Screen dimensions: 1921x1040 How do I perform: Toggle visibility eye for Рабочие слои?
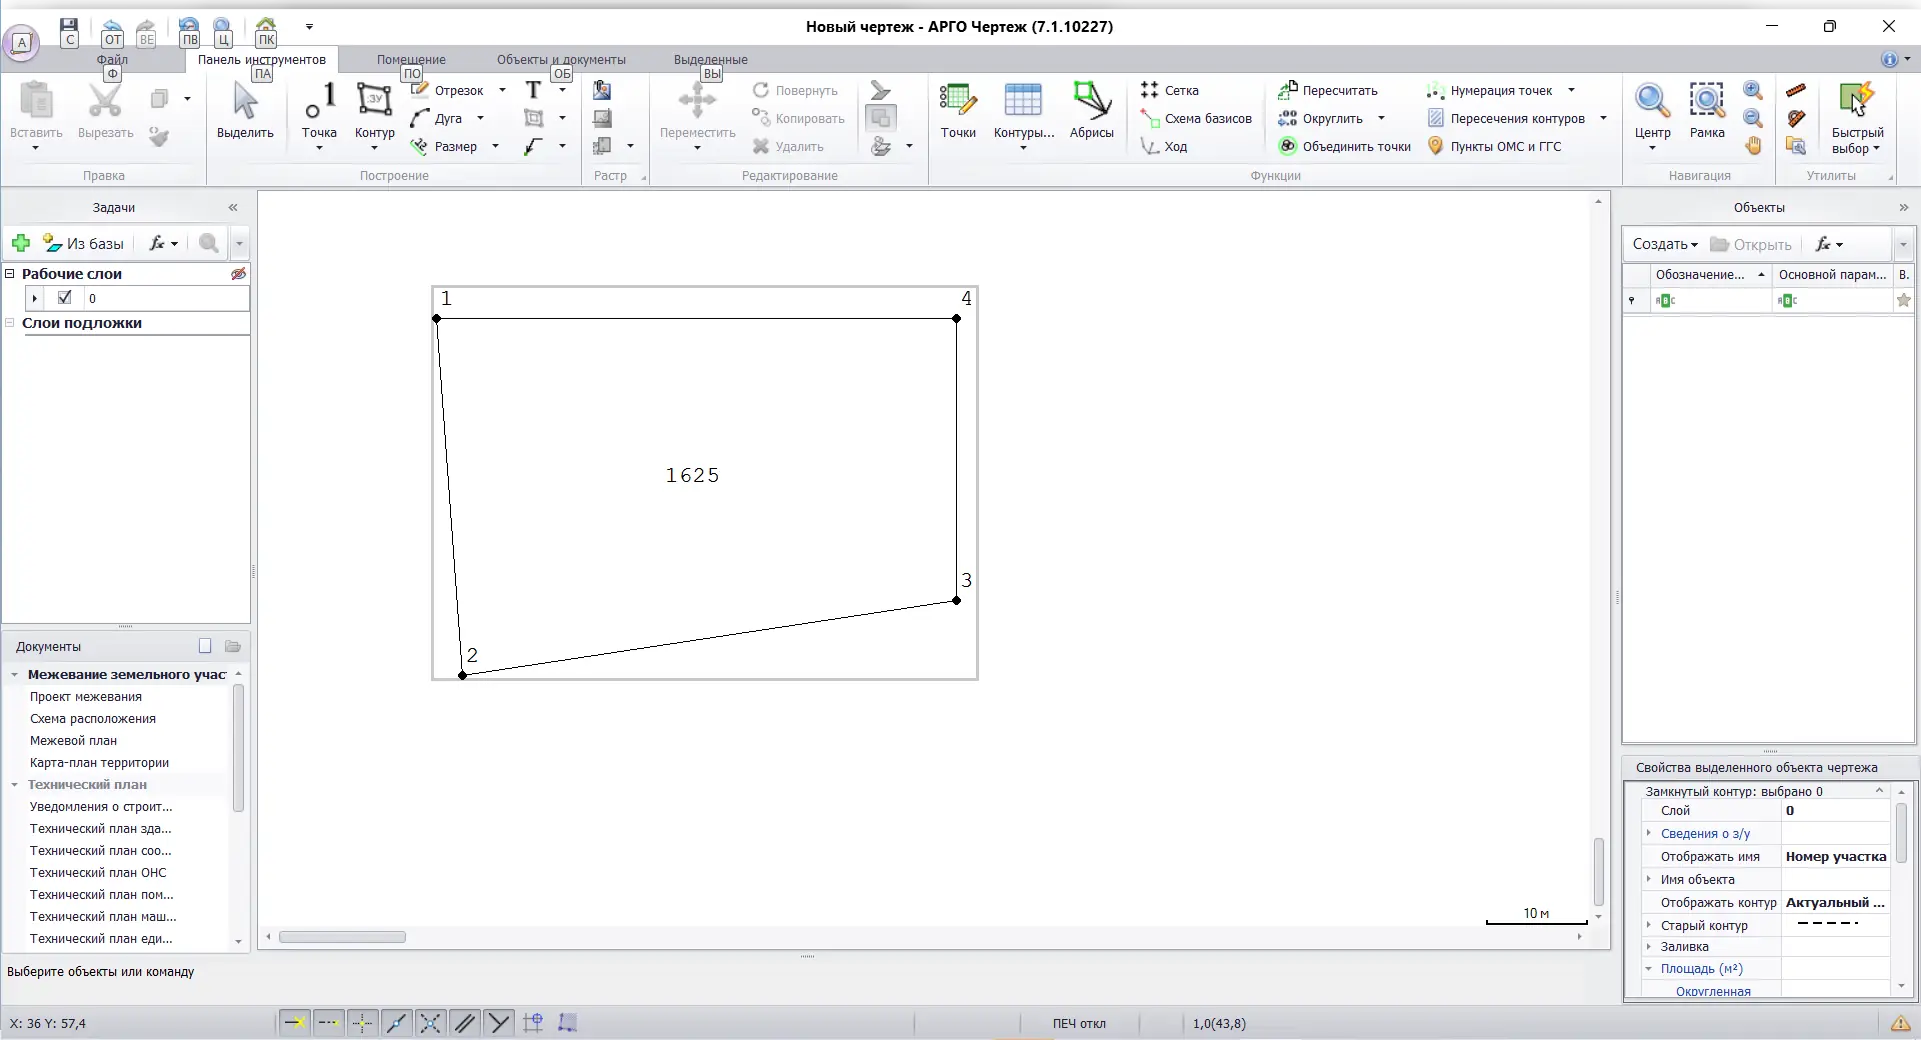point(238,273)
